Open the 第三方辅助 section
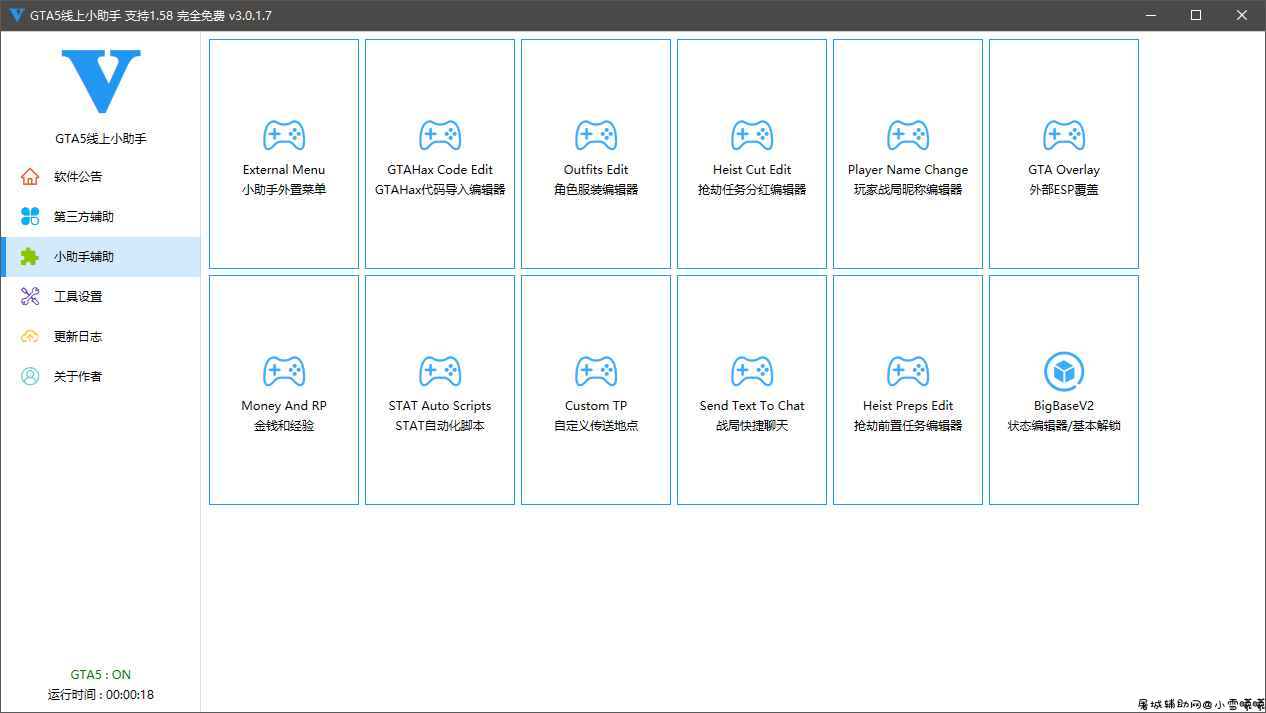Viewport: 1266px width, 713px height. pyautogui.click(x=100, y=217)
